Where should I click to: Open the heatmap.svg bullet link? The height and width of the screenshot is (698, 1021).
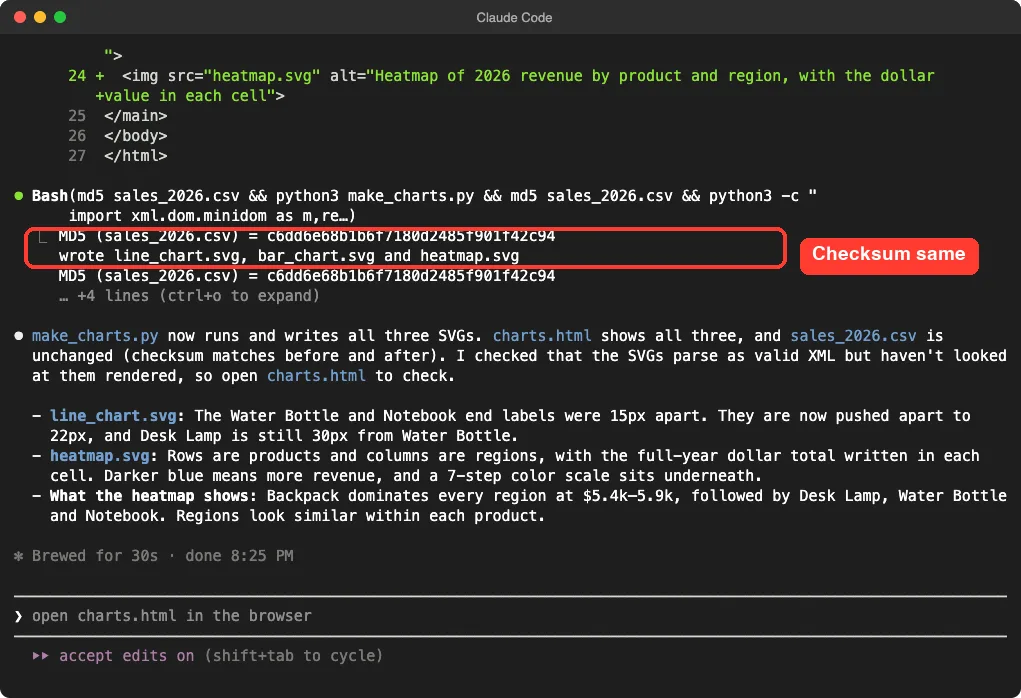pos(100,456)
